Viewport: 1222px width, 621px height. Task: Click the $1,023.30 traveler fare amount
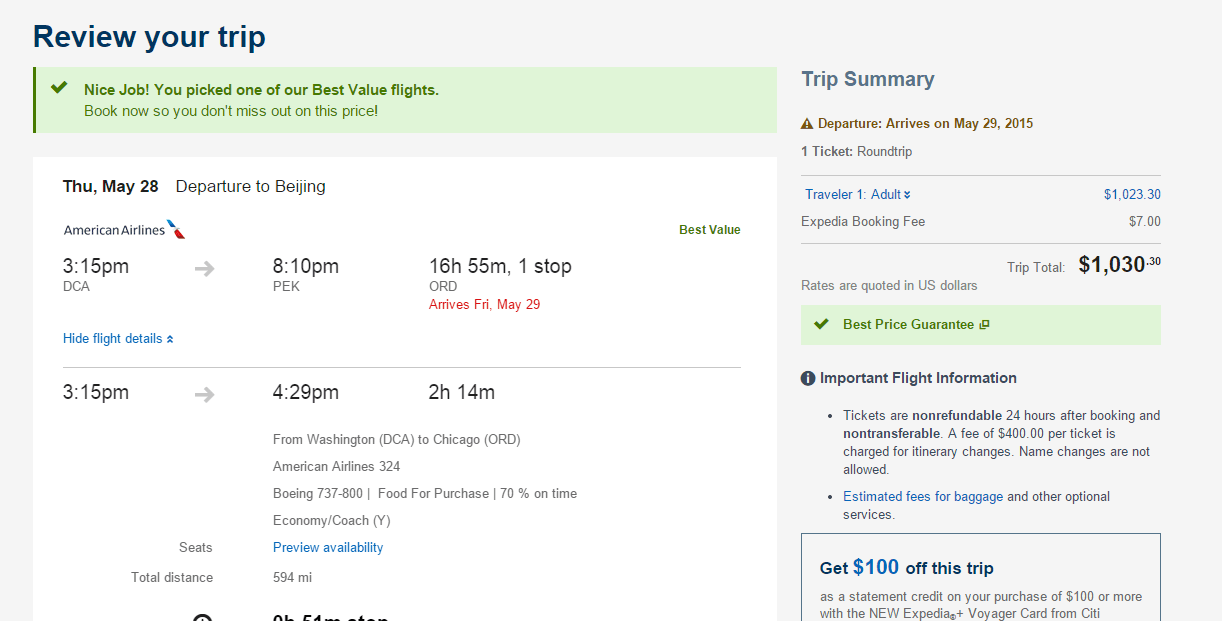[x=1132, y=195]
